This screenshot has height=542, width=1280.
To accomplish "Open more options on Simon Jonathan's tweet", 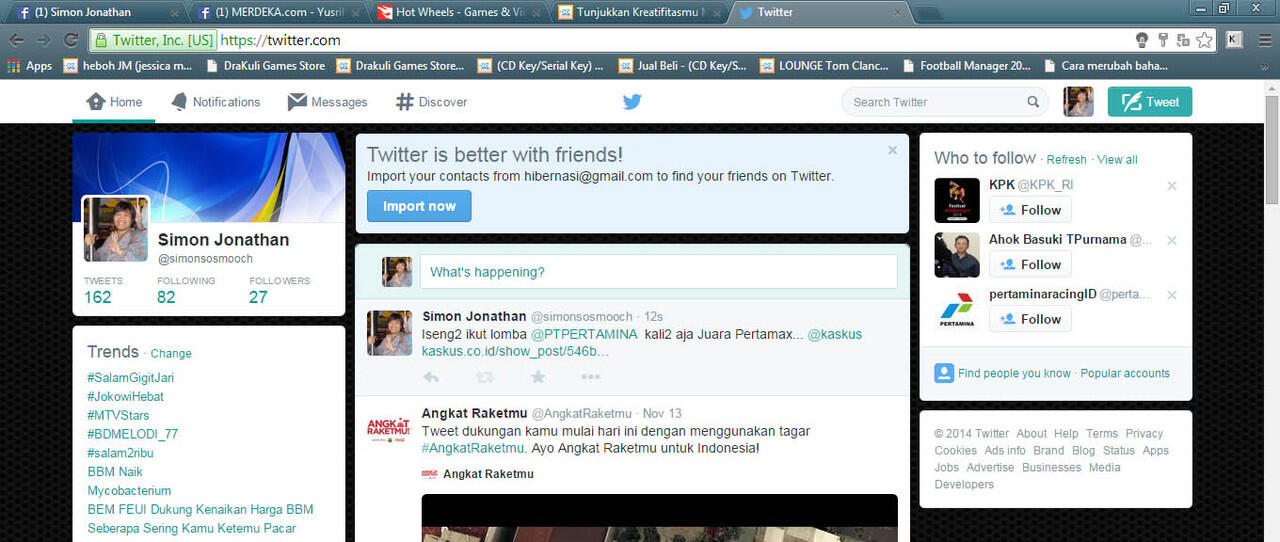I will pos(591,377).
